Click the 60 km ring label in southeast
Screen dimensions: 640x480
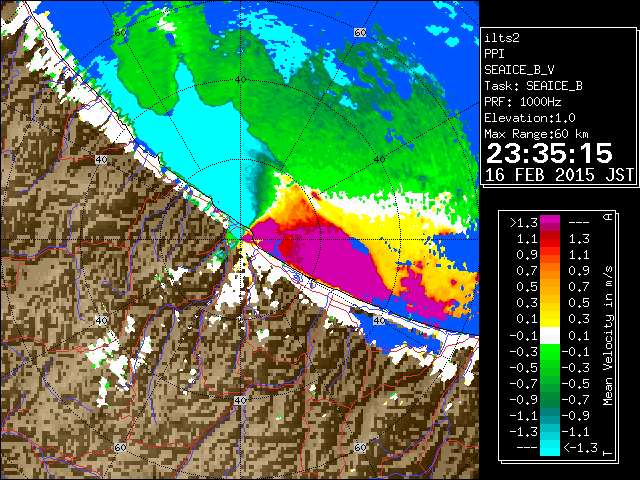[x=360, y=447]
